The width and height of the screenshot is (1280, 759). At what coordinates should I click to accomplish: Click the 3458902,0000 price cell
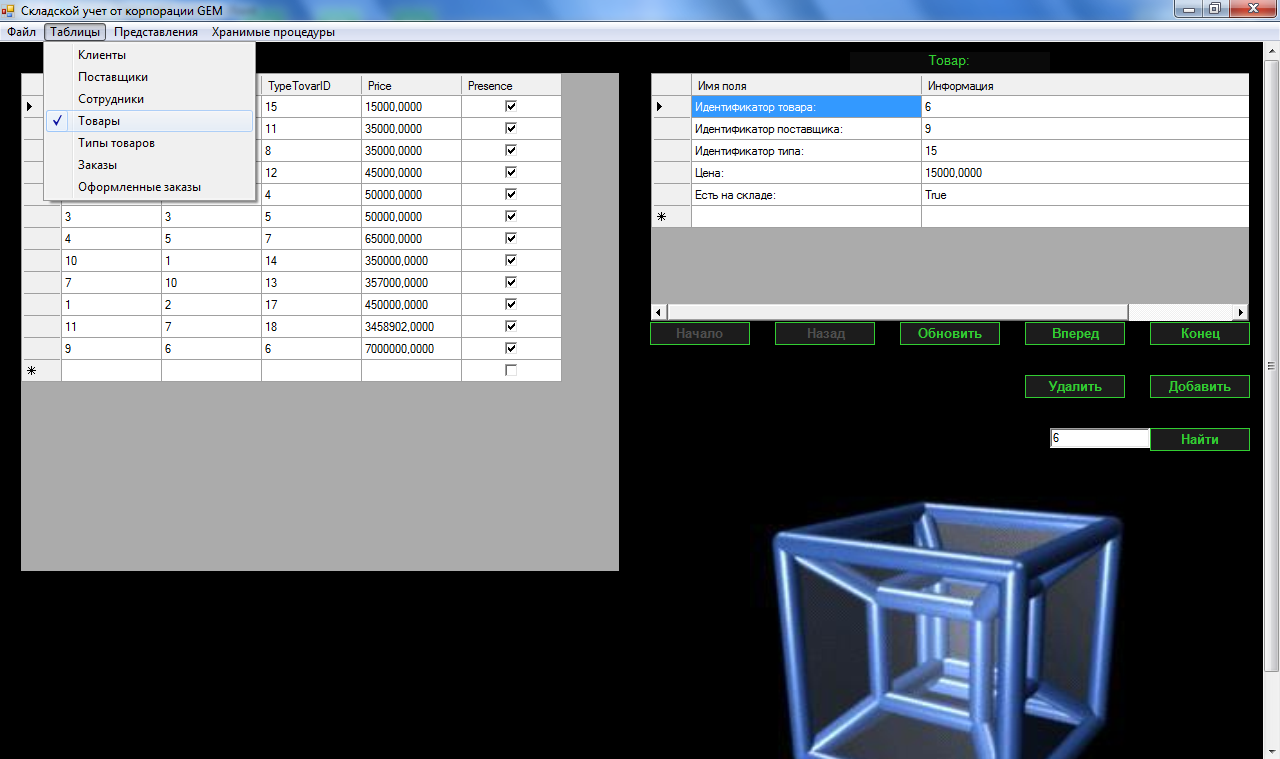click(411, 326)
